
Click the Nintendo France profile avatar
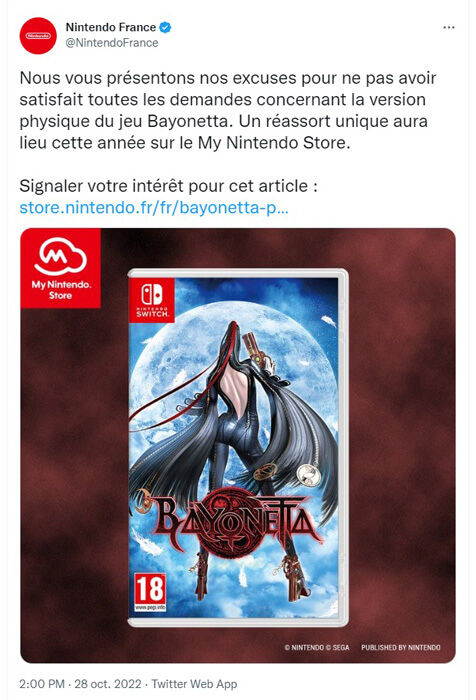click(38, 36)
